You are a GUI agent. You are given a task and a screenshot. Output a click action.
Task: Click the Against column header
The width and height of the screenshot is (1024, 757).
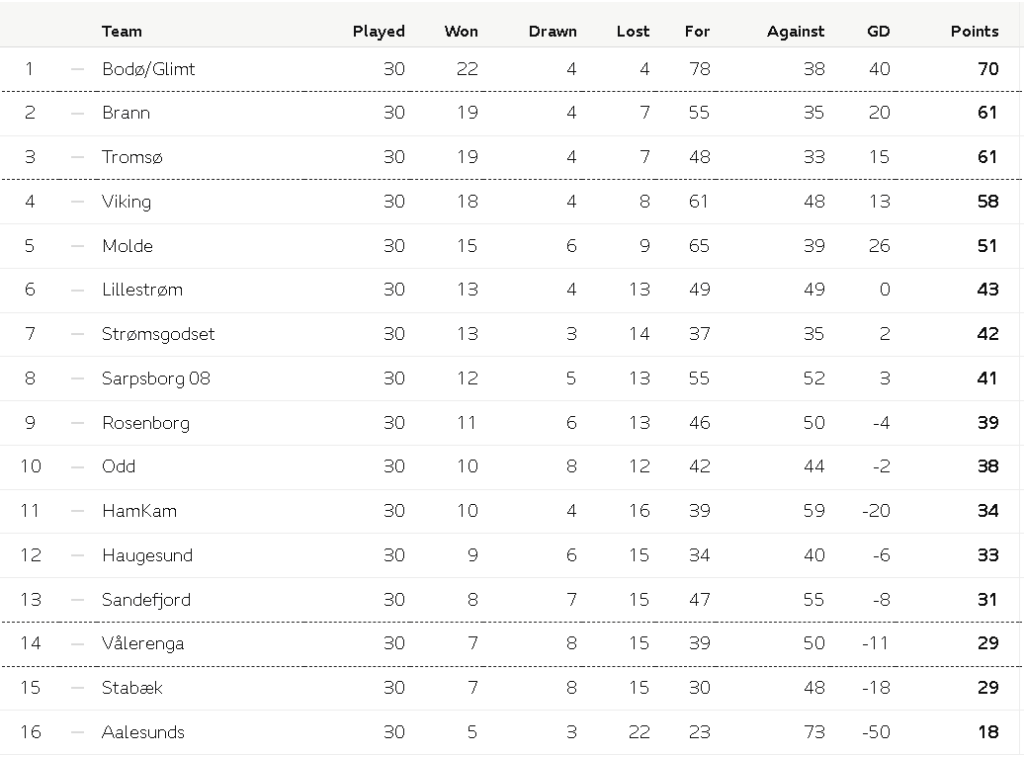(795, 31)
